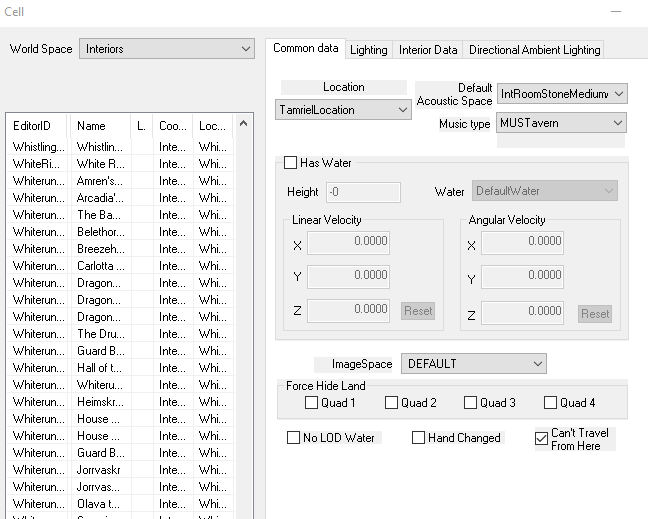Open the ImageSpace DEFAULT dropdown
This screenshot has height=519, width=648.
(x=474, y=364)
